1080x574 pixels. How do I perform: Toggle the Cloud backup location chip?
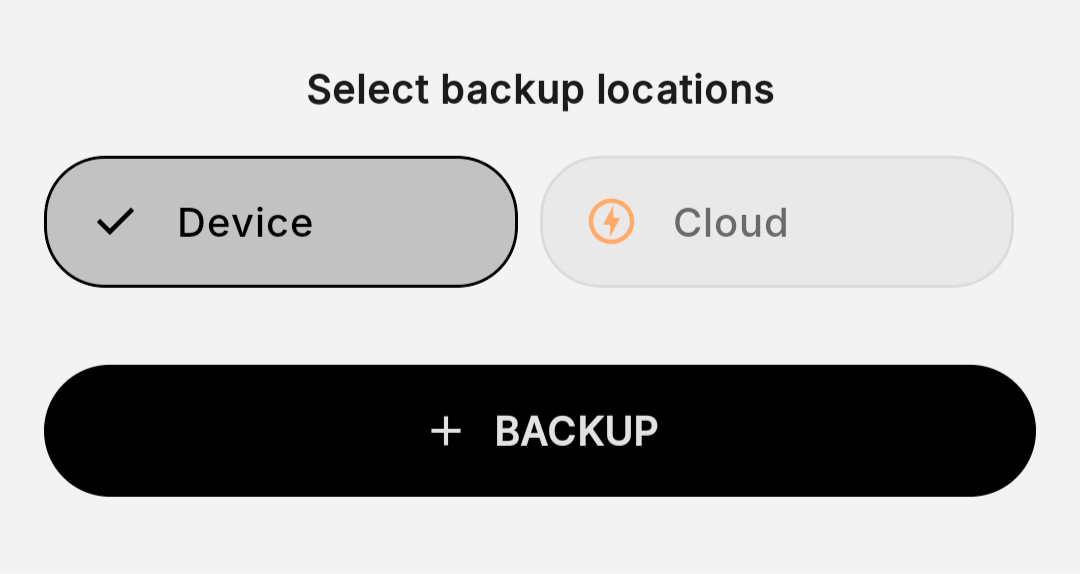coord(777,222)
